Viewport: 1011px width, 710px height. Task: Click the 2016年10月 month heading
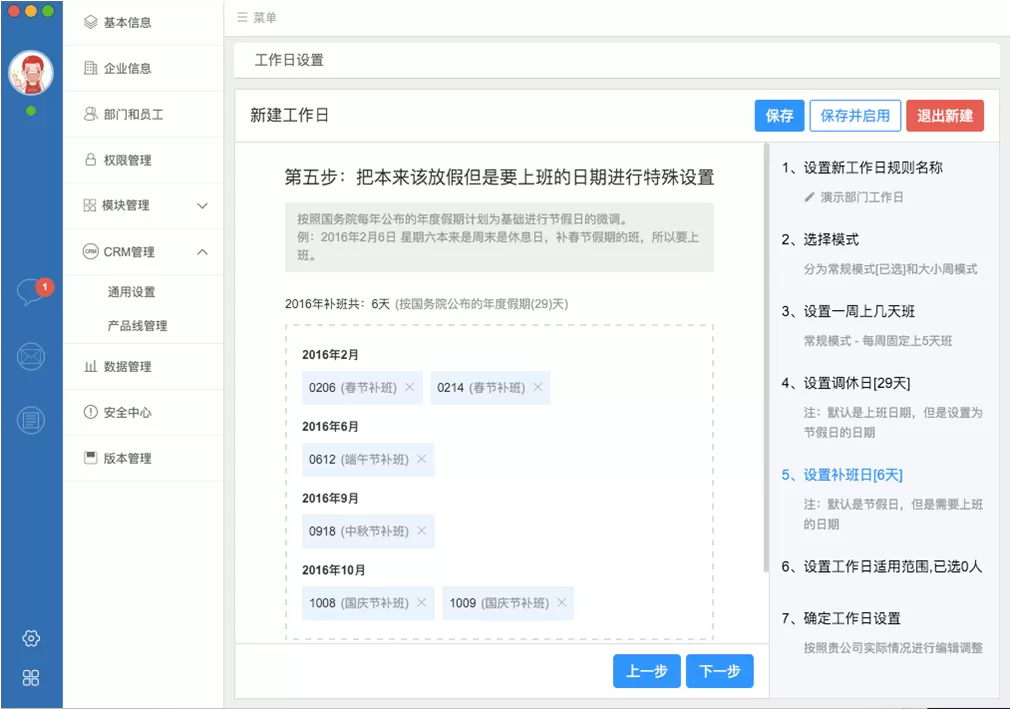[334, 570]
